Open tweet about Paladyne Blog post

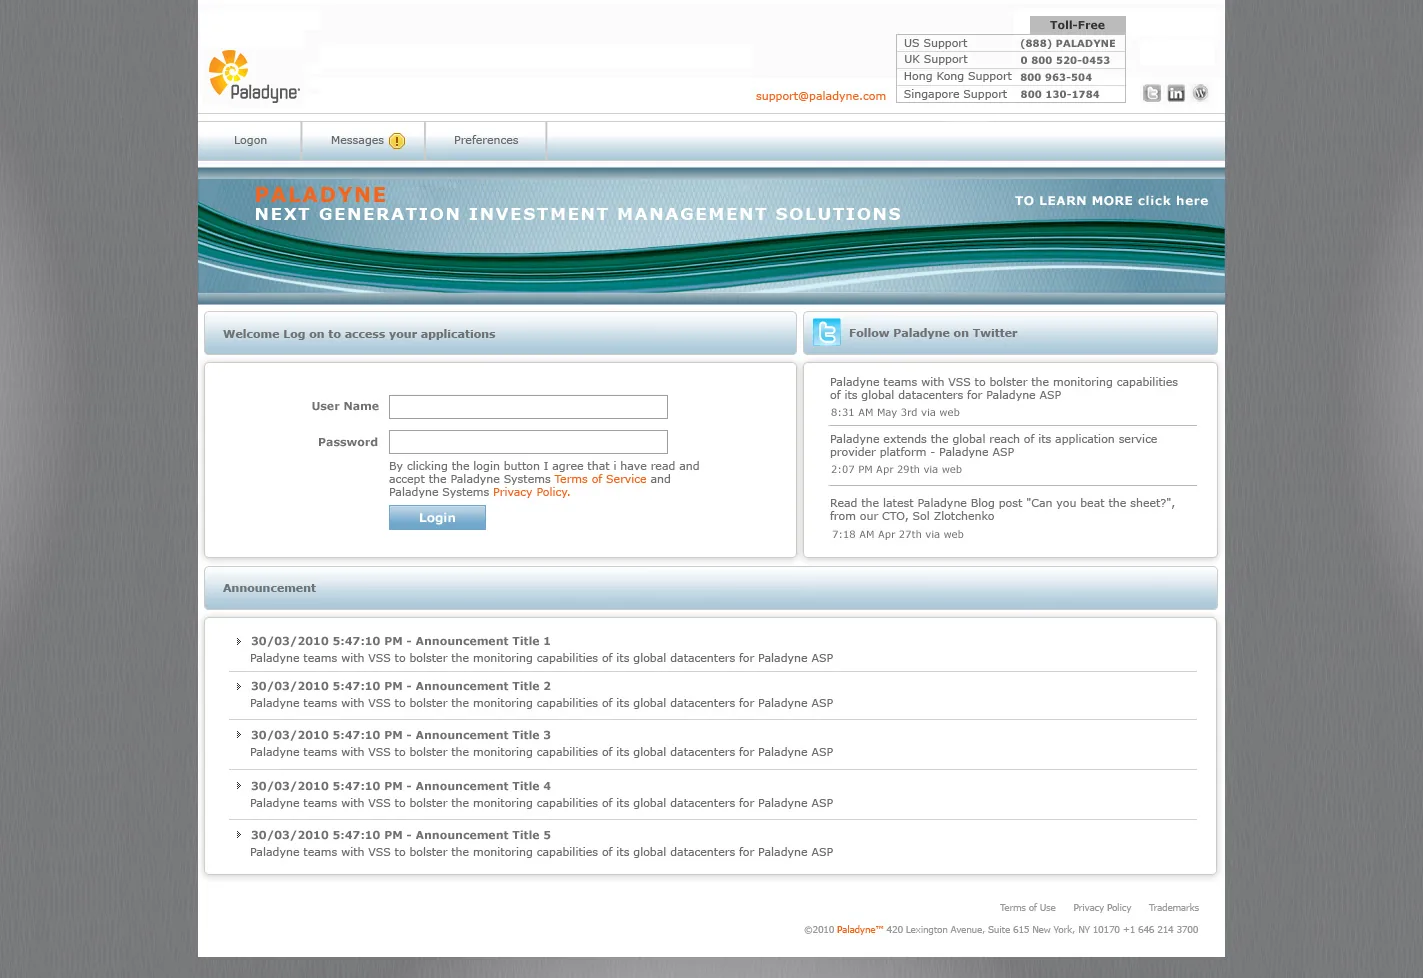tap(1002, 509)
